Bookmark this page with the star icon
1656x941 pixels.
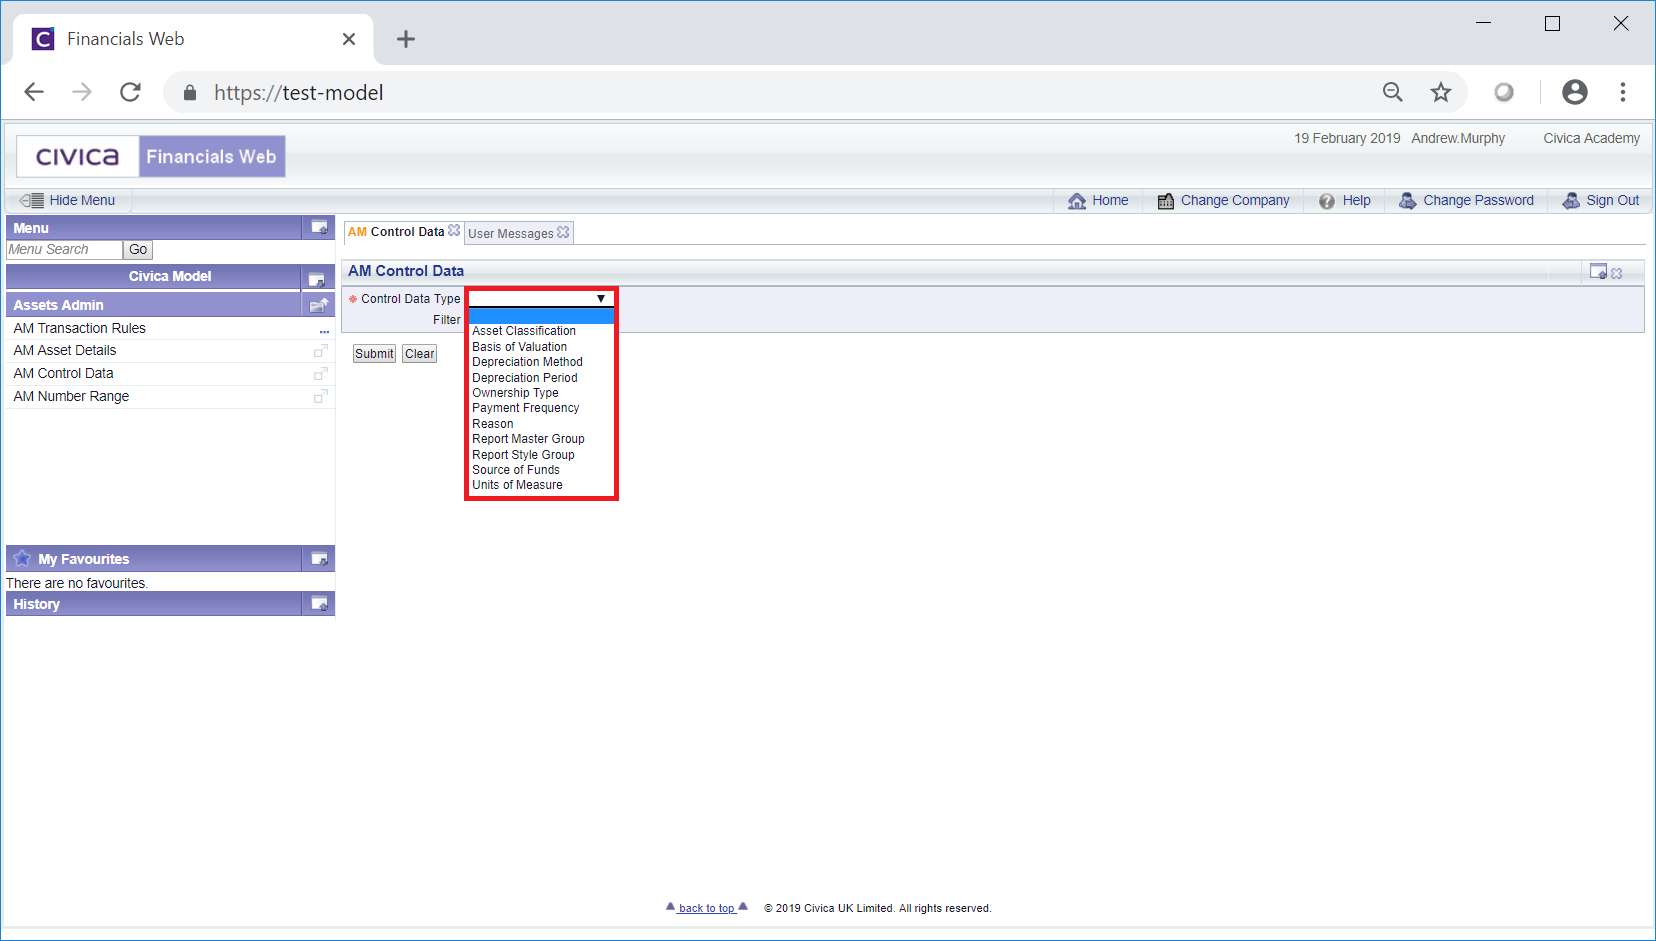[x=1440, y=92]
